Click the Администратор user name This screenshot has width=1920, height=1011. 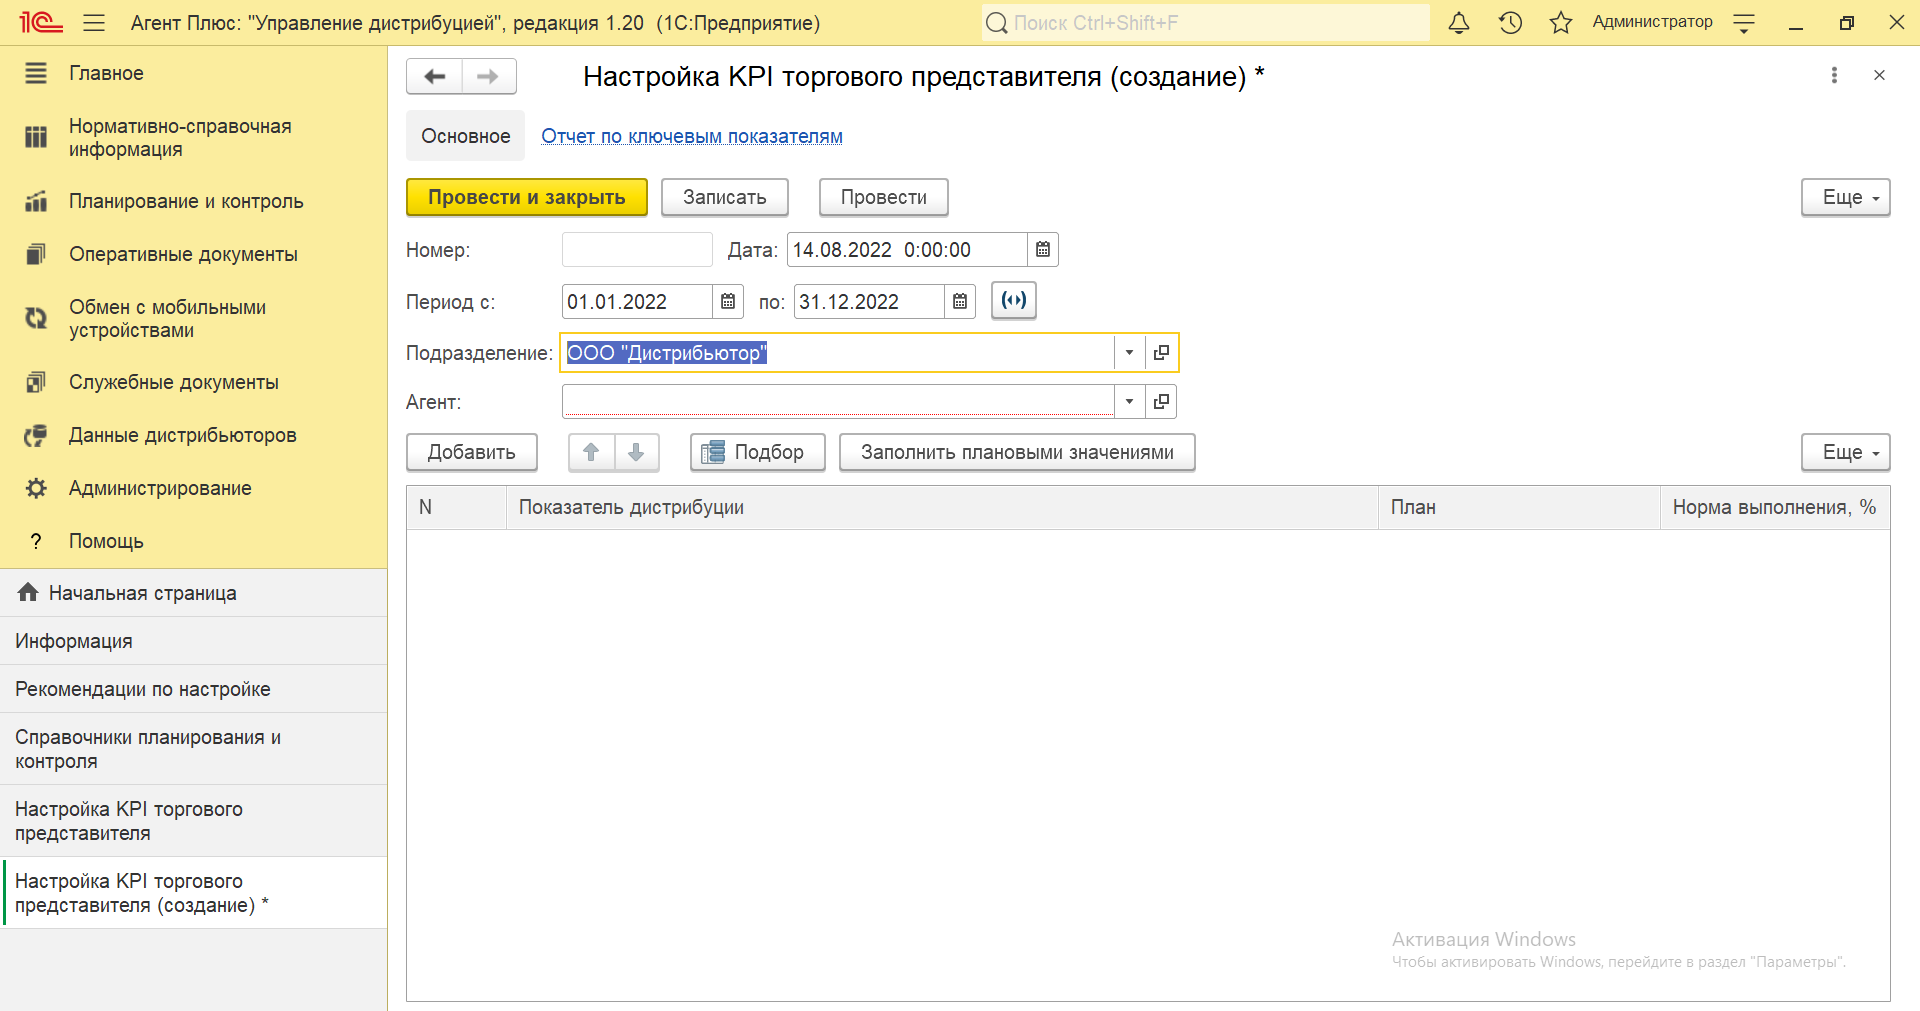pyautogui.click(x=1652, y=22)
